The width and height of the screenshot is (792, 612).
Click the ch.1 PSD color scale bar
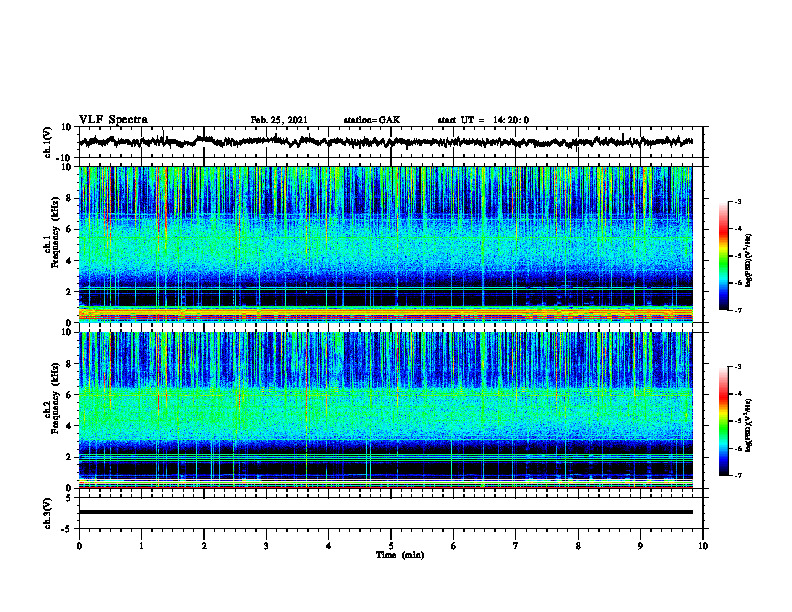pos(724,256)
